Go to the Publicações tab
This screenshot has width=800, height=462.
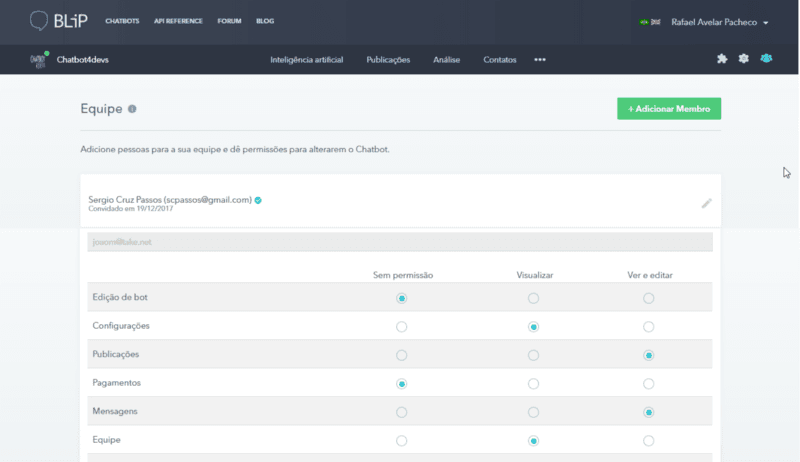pyautogui.click(x=388, y=60)
